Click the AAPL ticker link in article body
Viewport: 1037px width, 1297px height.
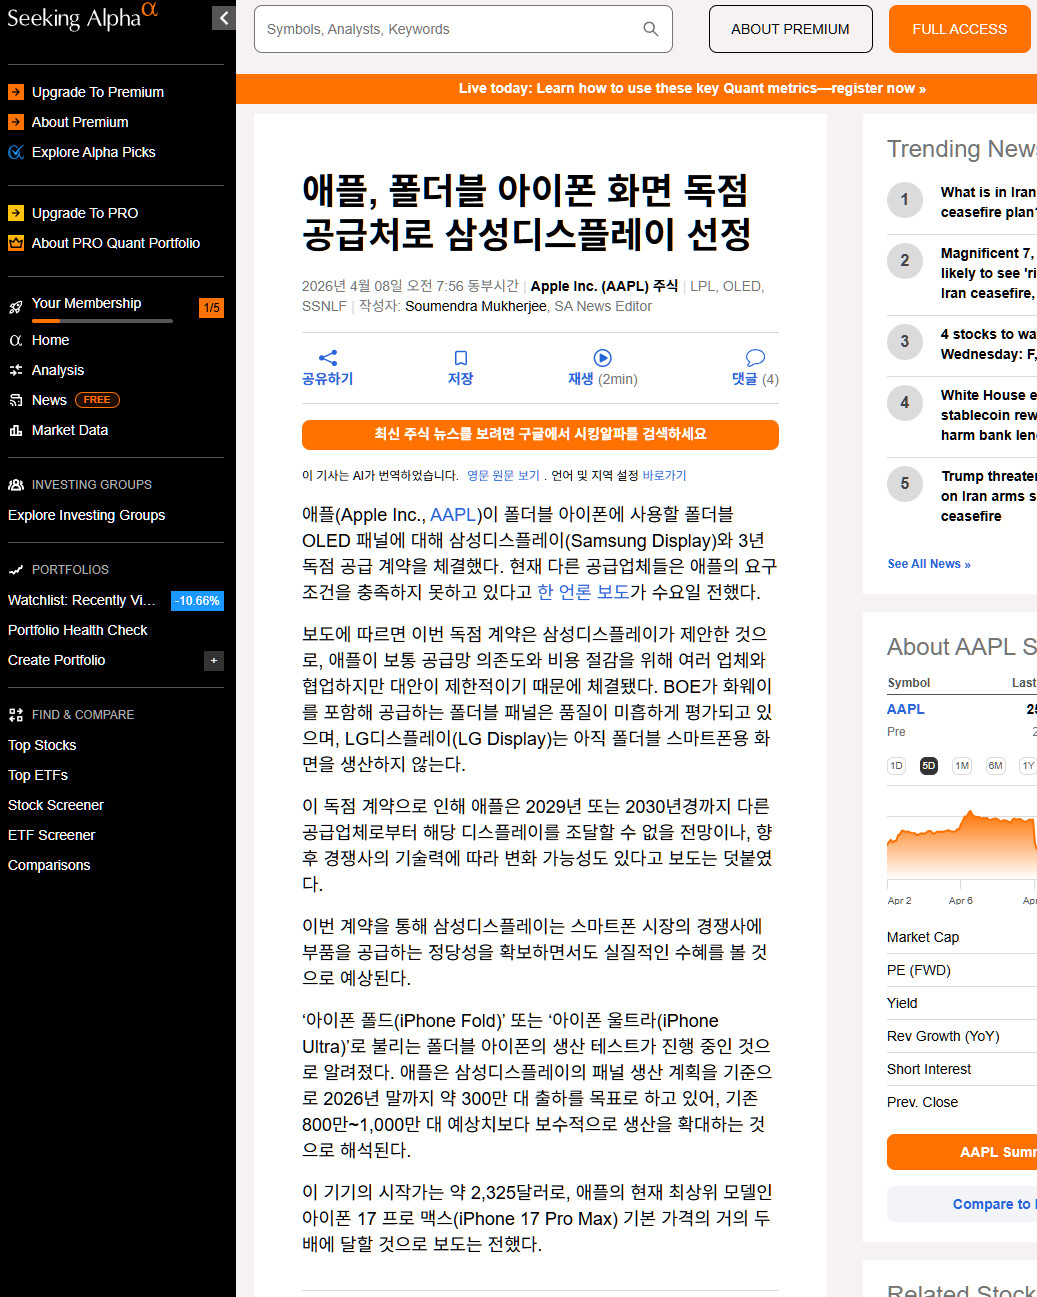click(x=453, y=515)
